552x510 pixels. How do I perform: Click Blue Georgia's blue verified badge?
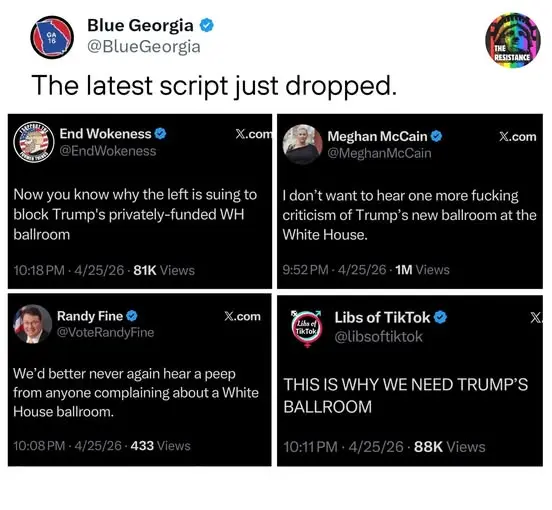coord(207,25)
